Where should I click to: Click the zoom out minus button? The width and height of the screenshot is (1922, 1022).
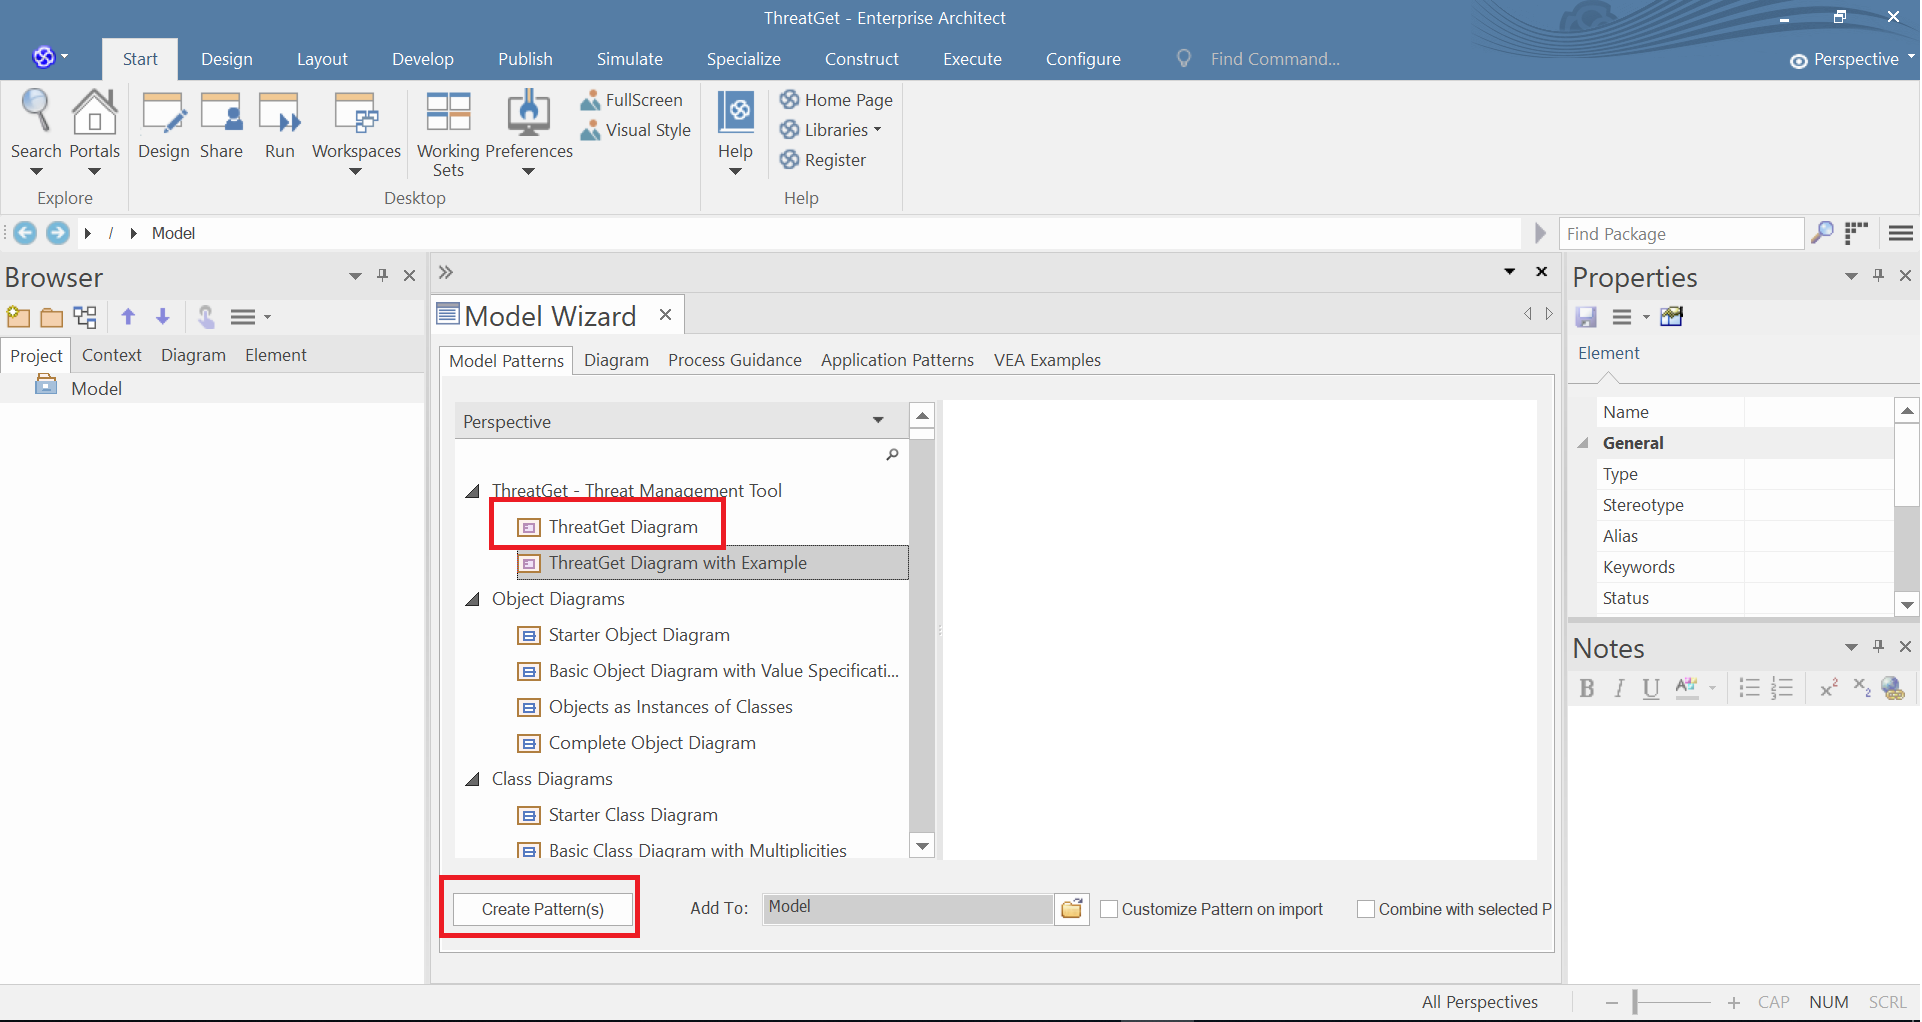[1611, 1002]
